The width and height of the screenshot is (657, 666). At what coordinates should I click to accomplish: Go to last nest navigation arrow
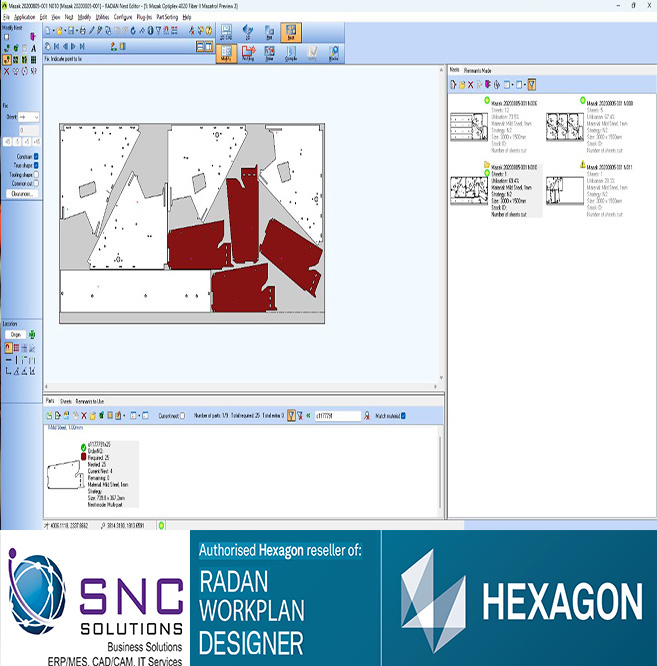(82, 46)
